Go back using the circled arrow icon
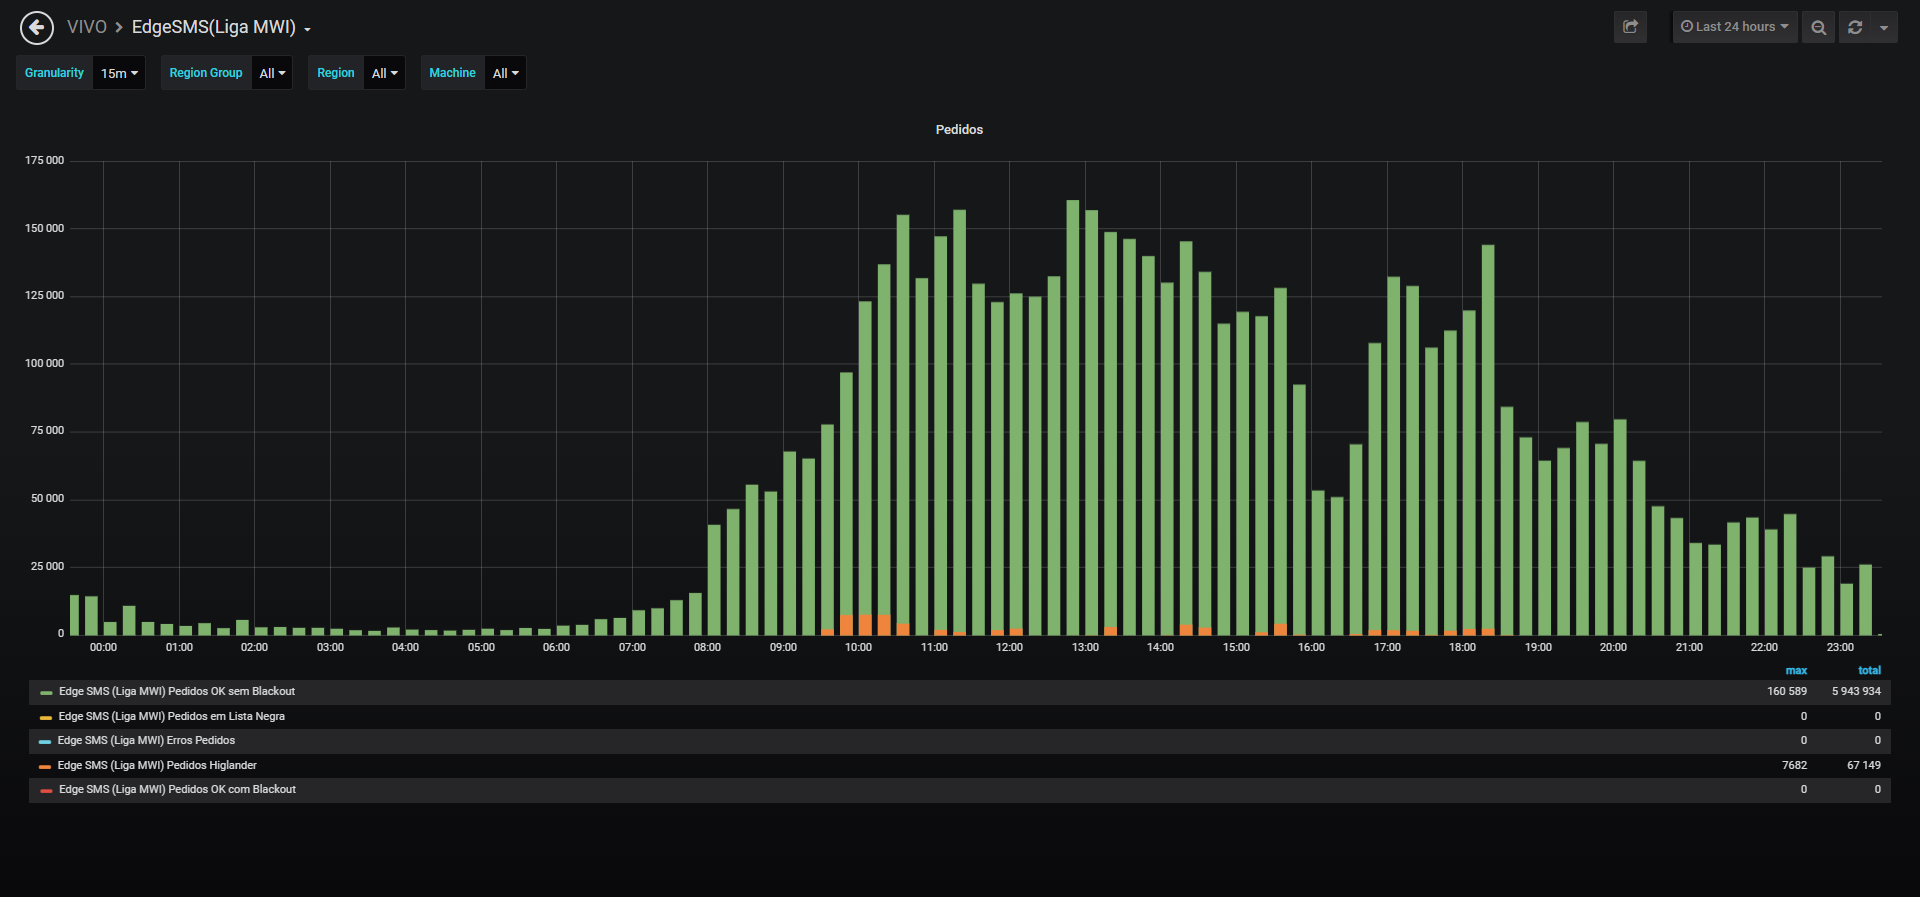1920x897 pixels. click(37, 28)
